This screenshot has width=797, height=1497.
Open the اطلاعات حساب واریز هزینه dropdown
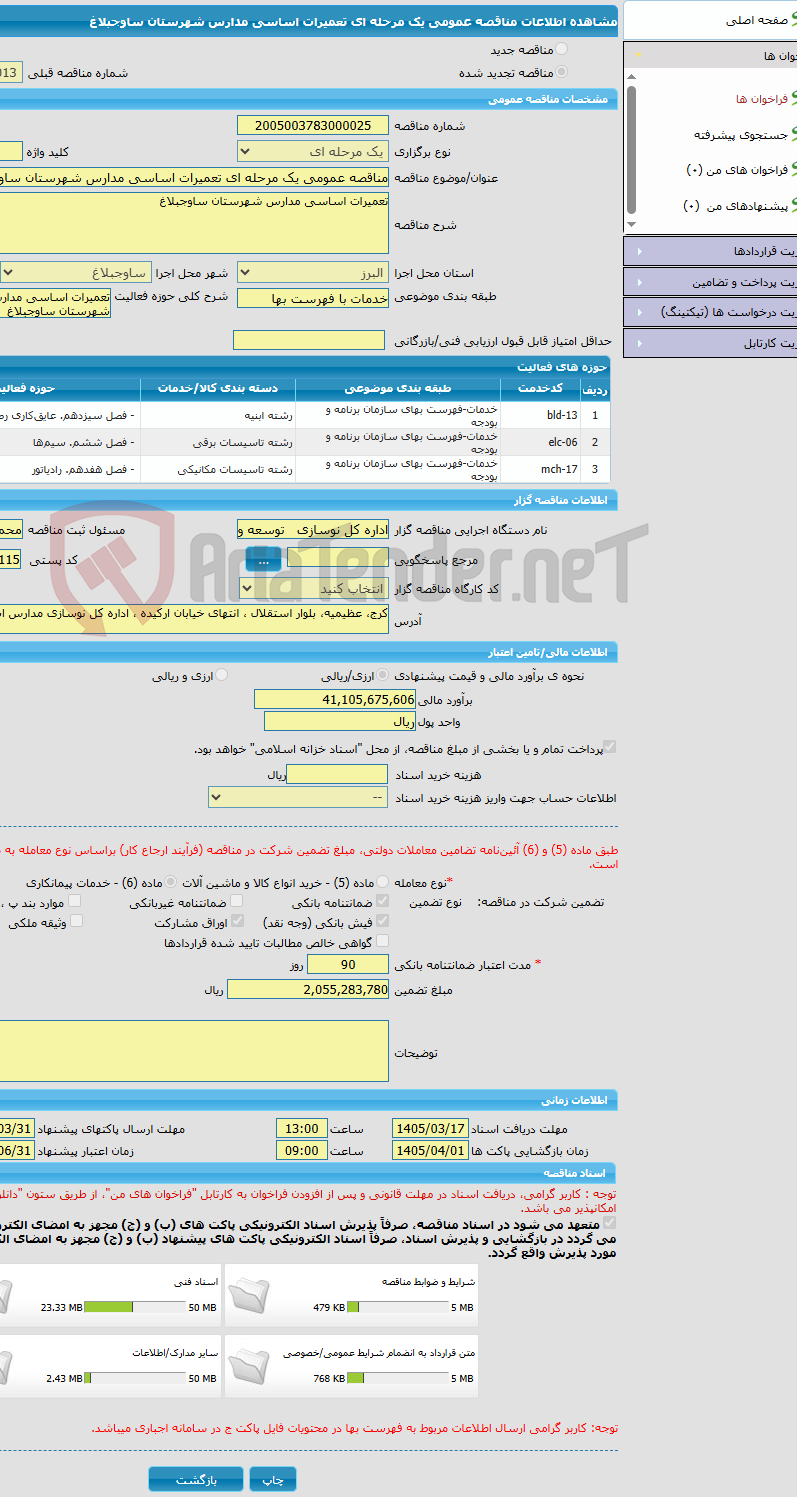click(298, 797)
